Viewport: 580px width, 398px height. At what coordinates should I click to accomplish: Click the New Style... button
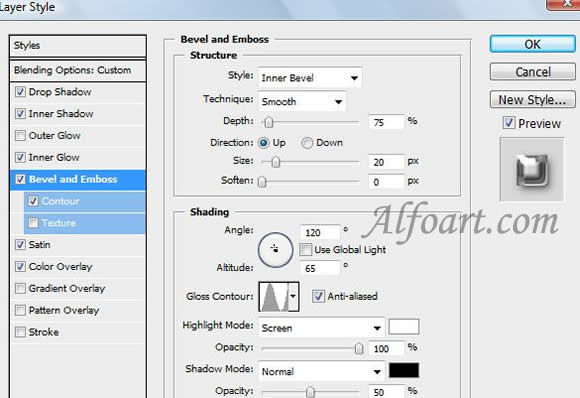point(533,99)
